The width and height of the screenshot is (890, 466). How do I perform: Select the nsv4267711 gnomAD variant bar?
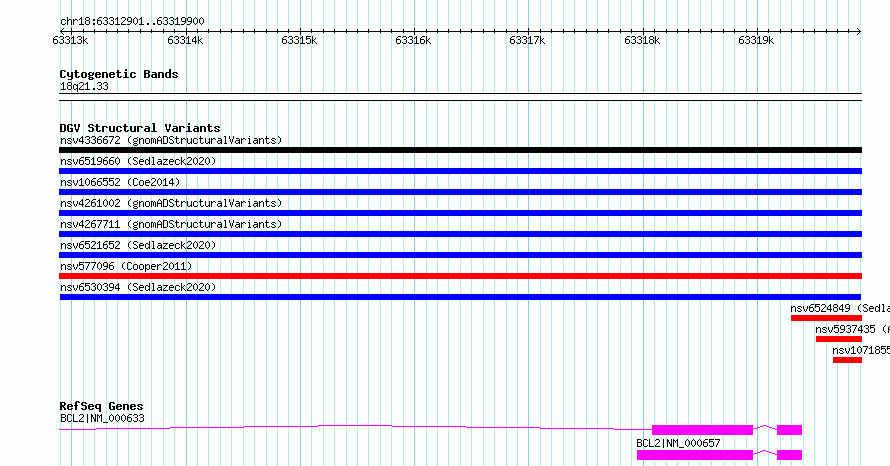(x=460, y=234)
